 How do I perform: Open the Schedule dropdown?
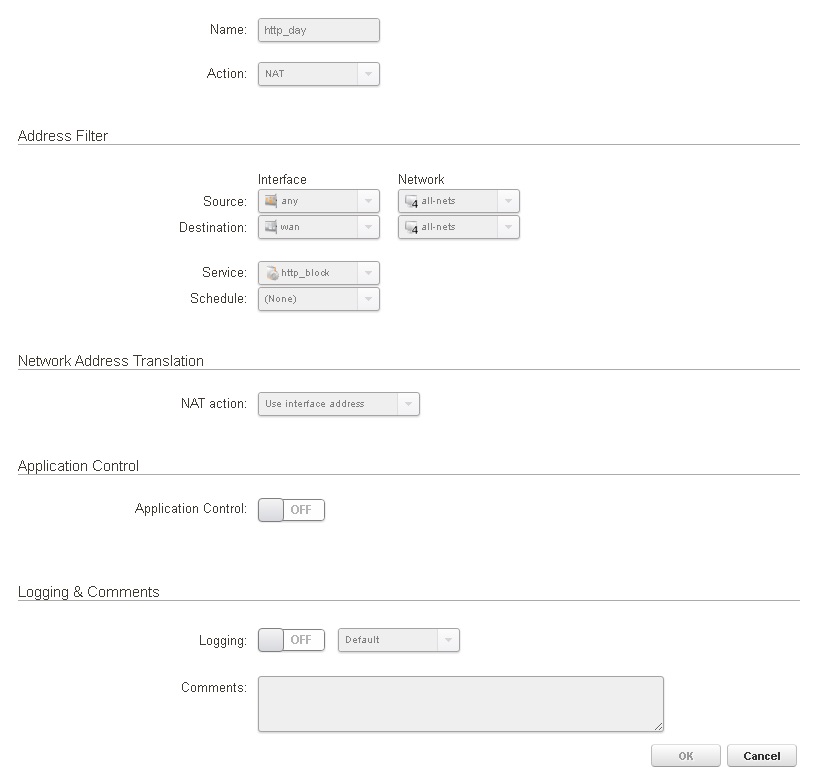click(368, 299)
